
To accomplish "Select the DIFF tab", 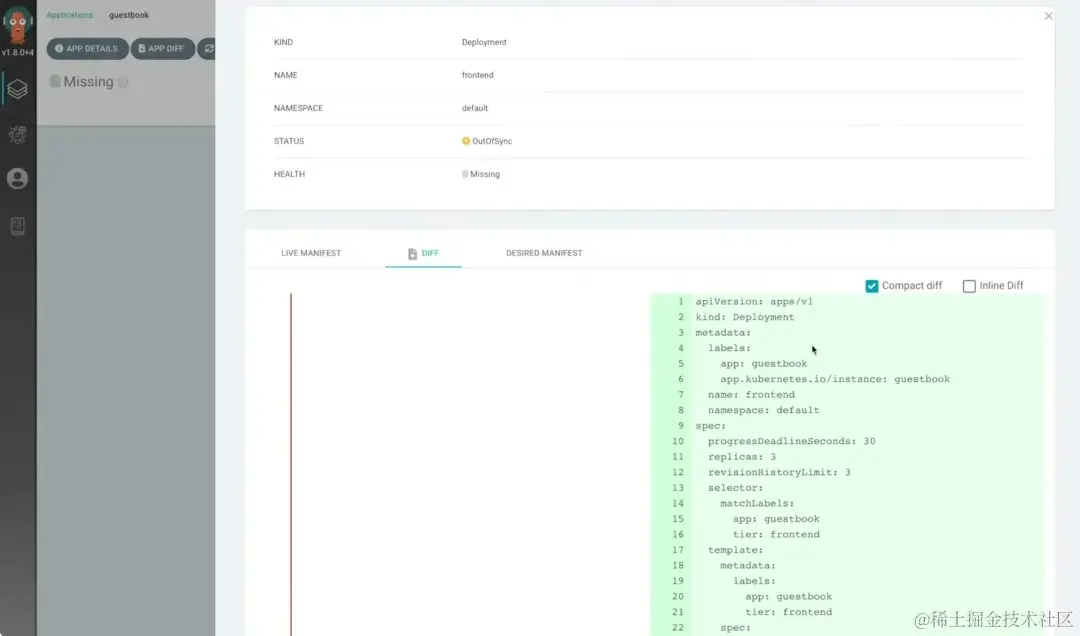I will coord(423,253).
